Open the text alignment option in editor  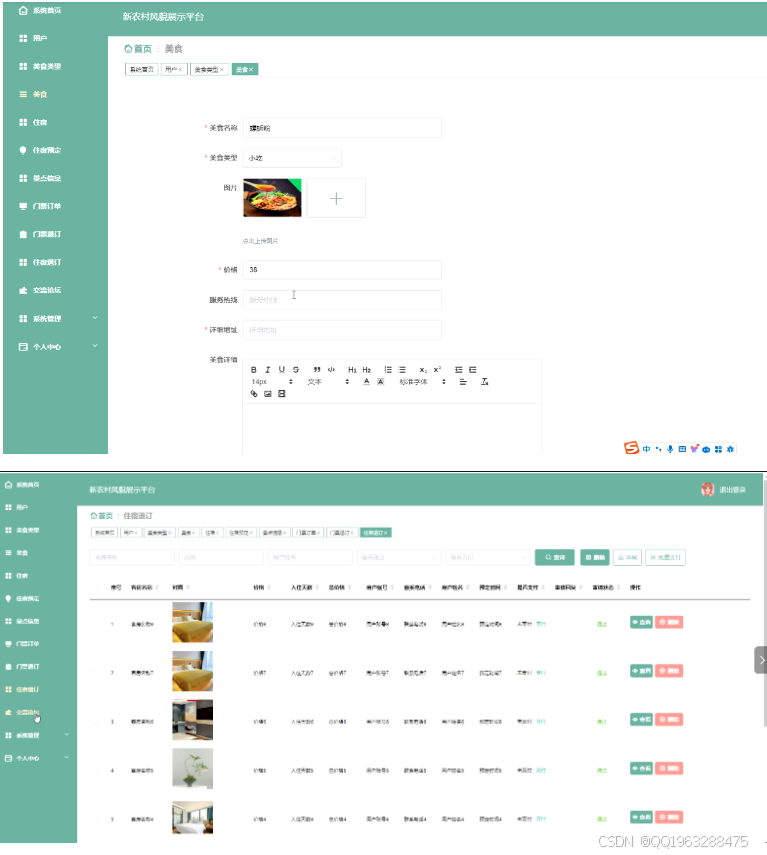[x=463, y=382]
